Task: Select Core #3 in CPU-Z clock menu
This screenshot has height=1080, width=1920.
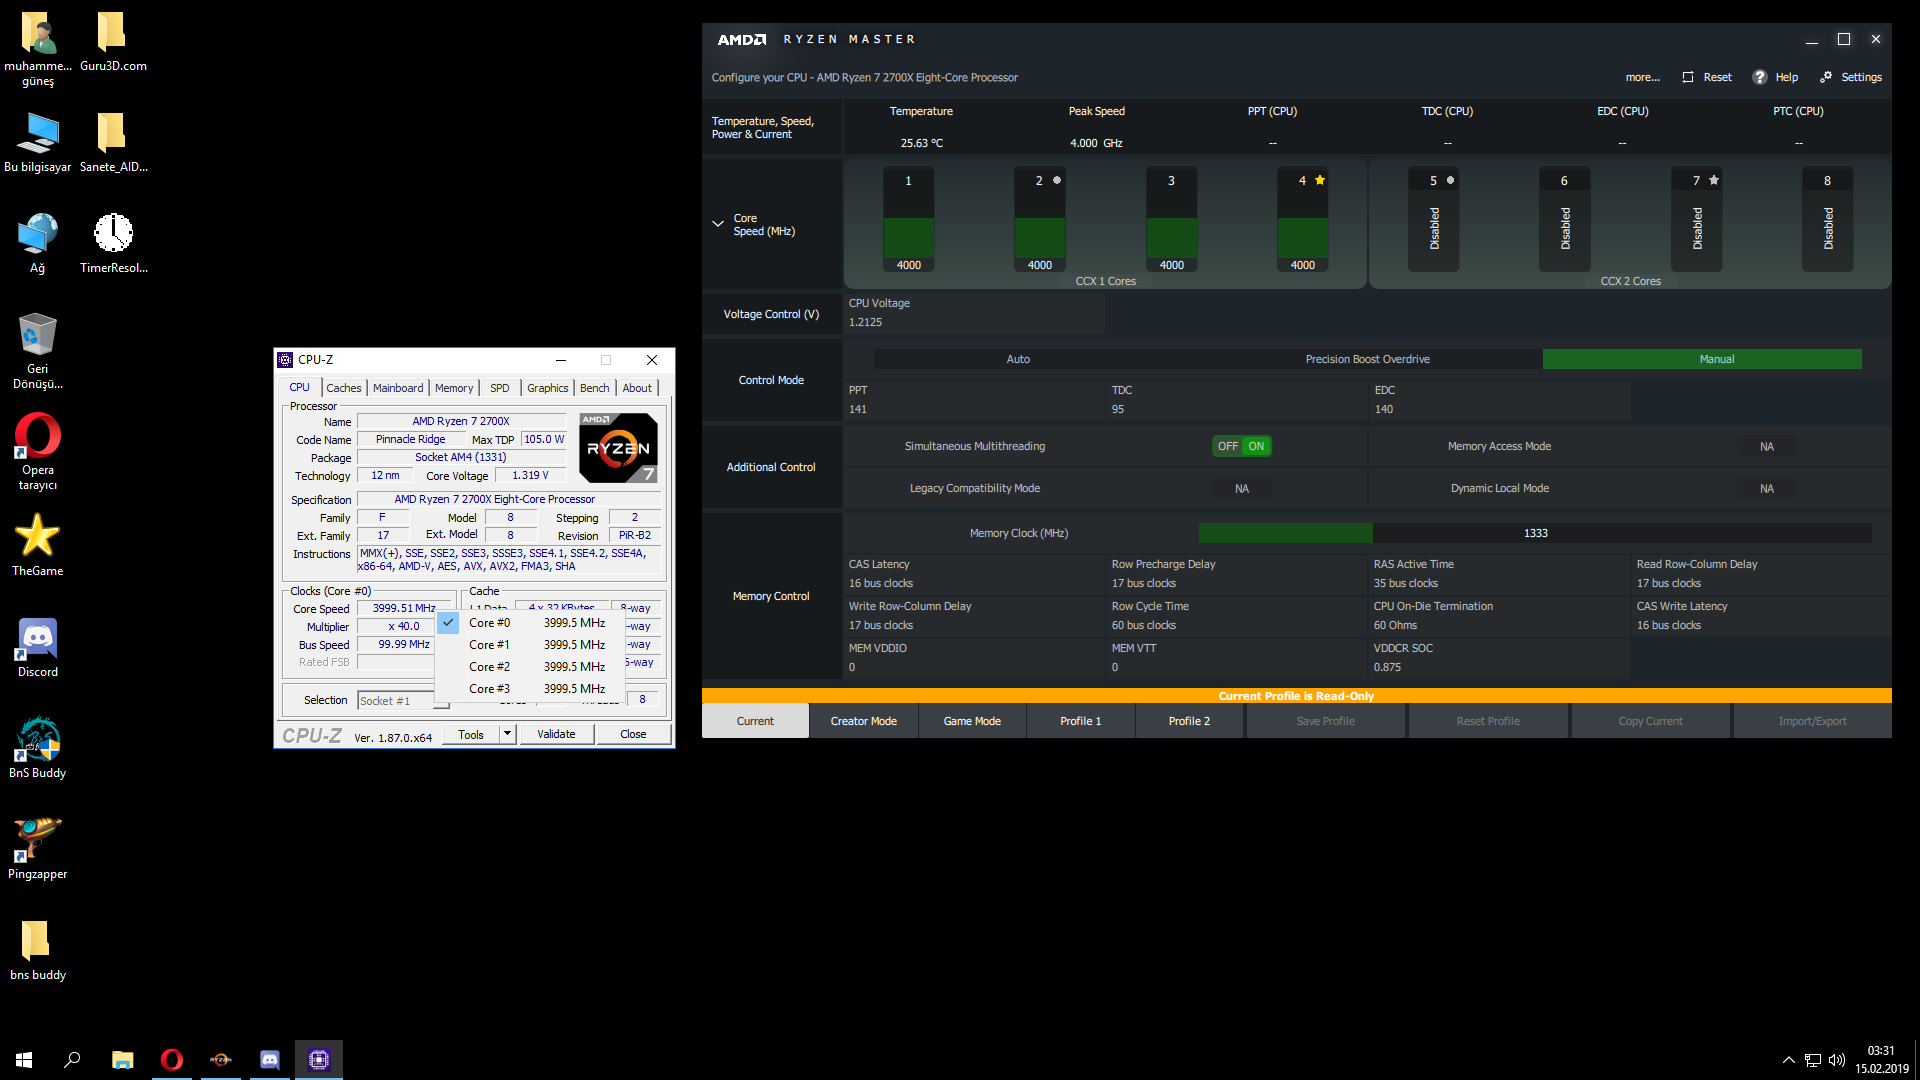Action: pos(531,689)
